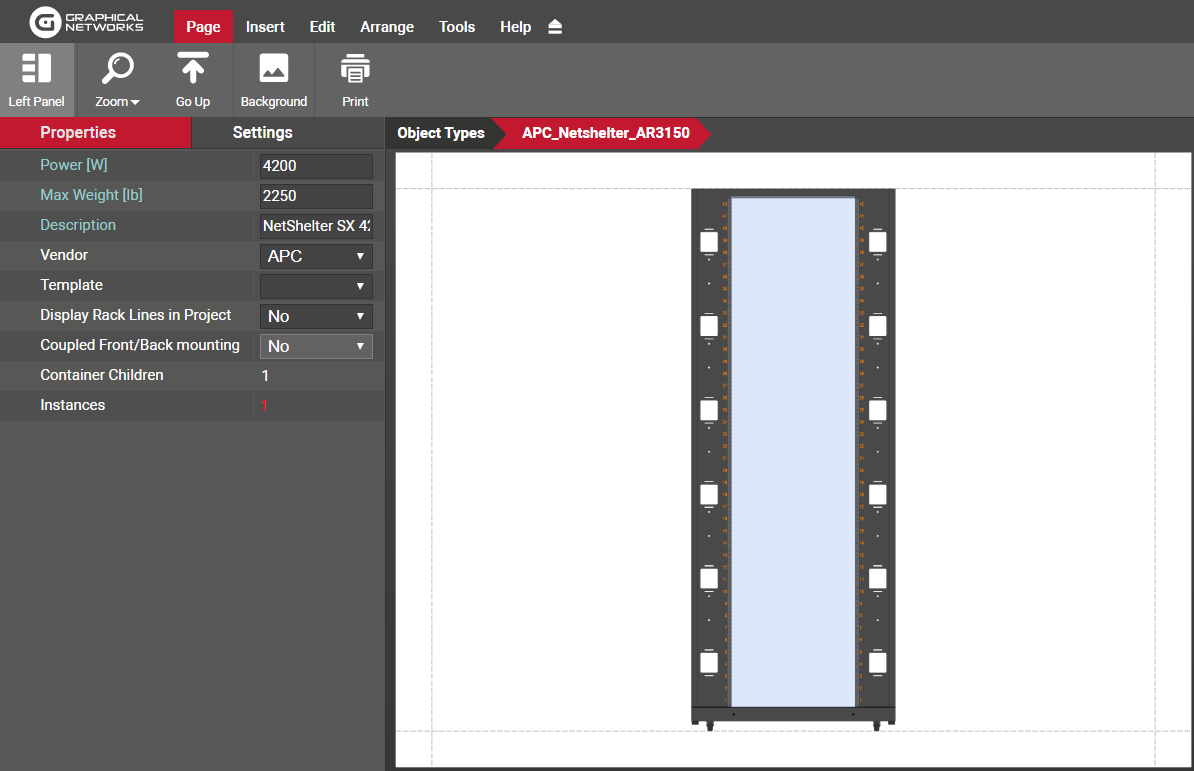The height and width of the screenshot is (771, 1194).
Task: Click the Graphical Networks logo
Action: [x=86, y=21]
